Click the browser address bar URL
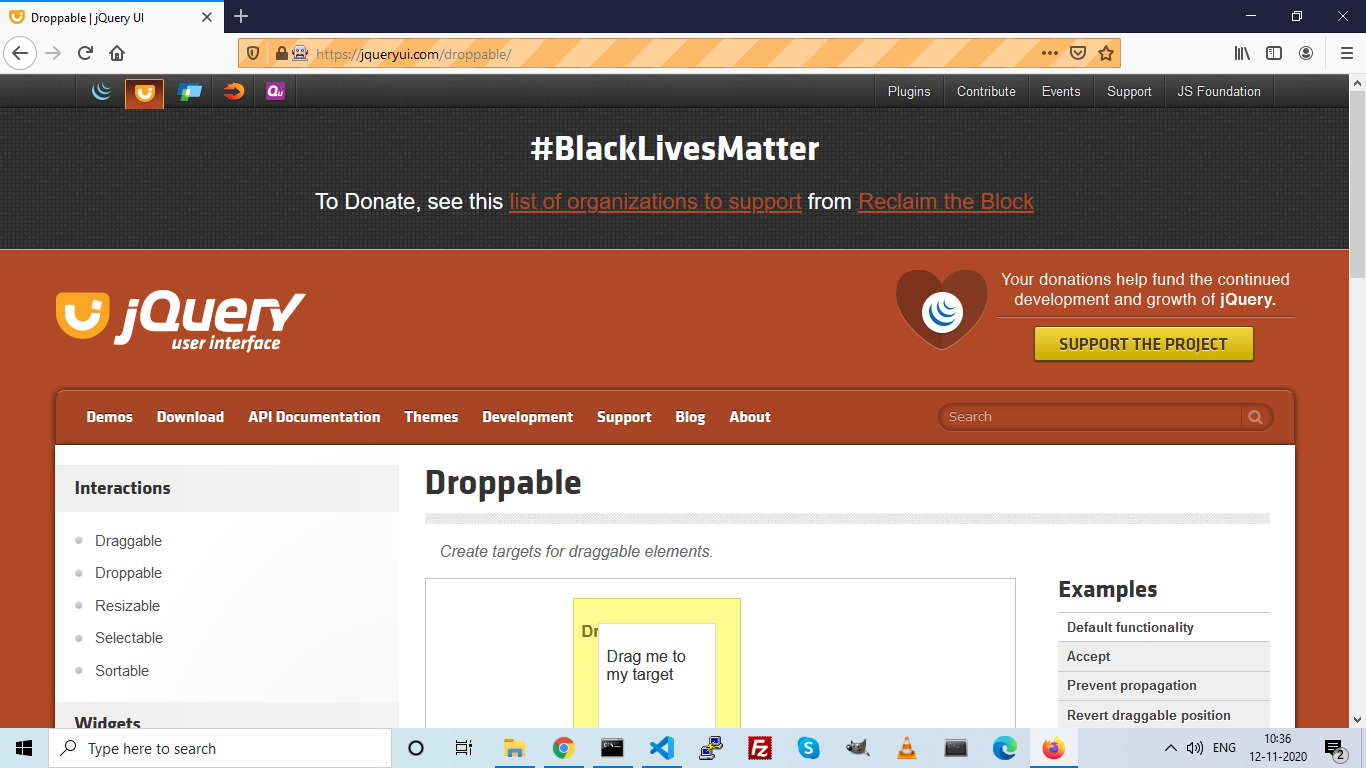Viewport: 1366px width, 768px height. [414, 54]
